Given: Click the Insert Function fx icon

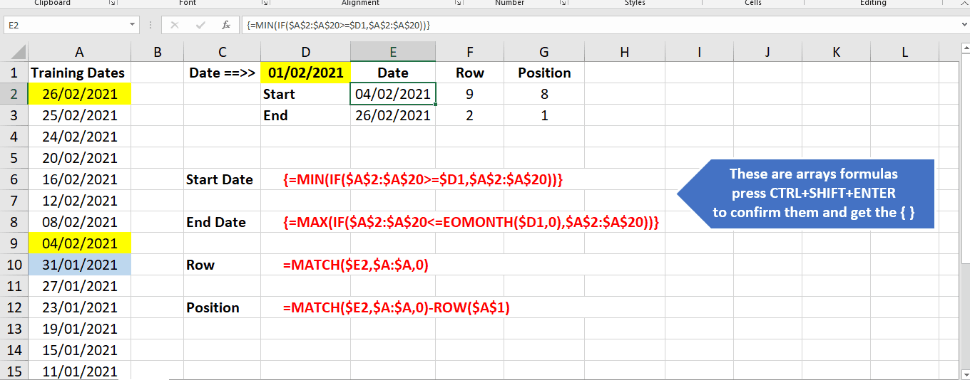Looking at the screenshot, I should coord(226,25).
